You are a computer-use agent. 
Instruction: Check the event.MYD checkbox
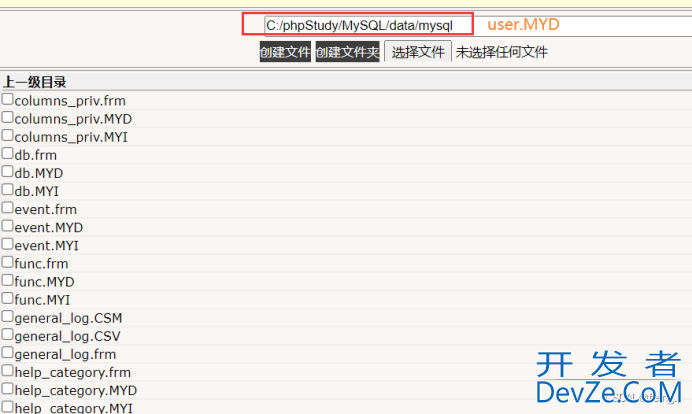[x=7, y=226]
